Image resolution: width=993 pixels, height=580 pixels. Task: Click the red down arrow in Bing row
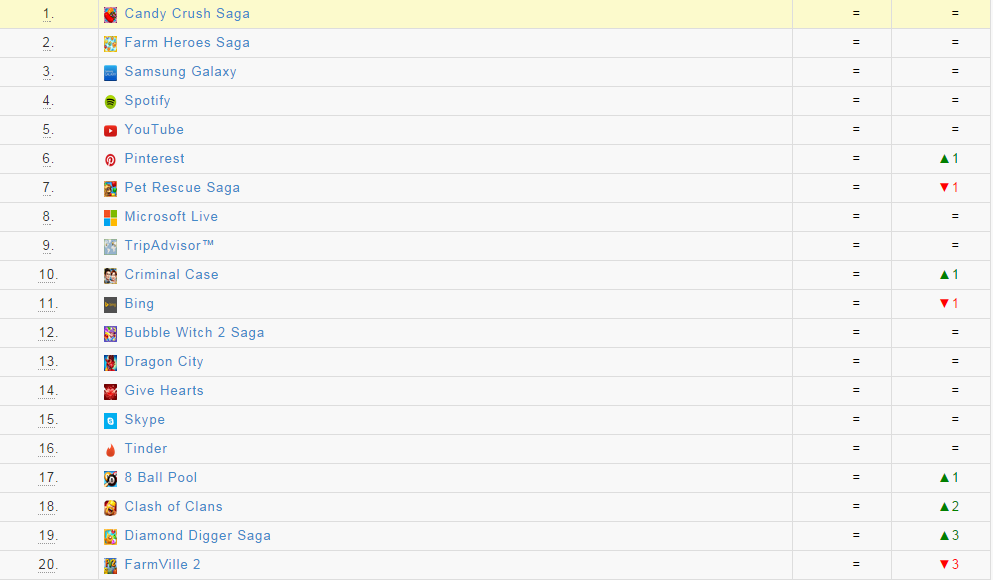point(943,304)
